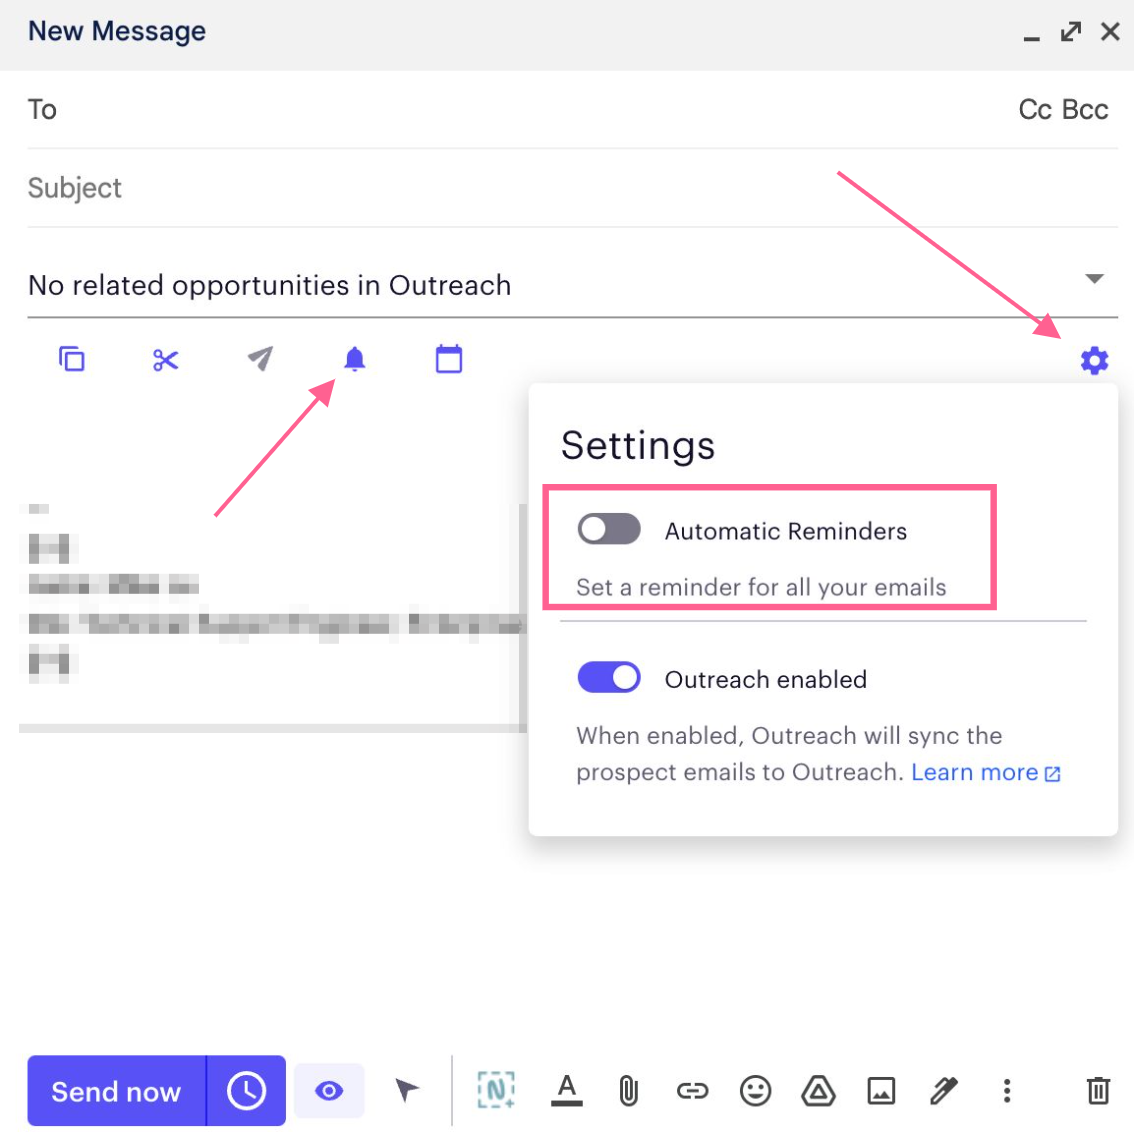This screenshot has height=1132, width=1134.
Task: Insert a photo icon
Action: (x=881, y=1091)
